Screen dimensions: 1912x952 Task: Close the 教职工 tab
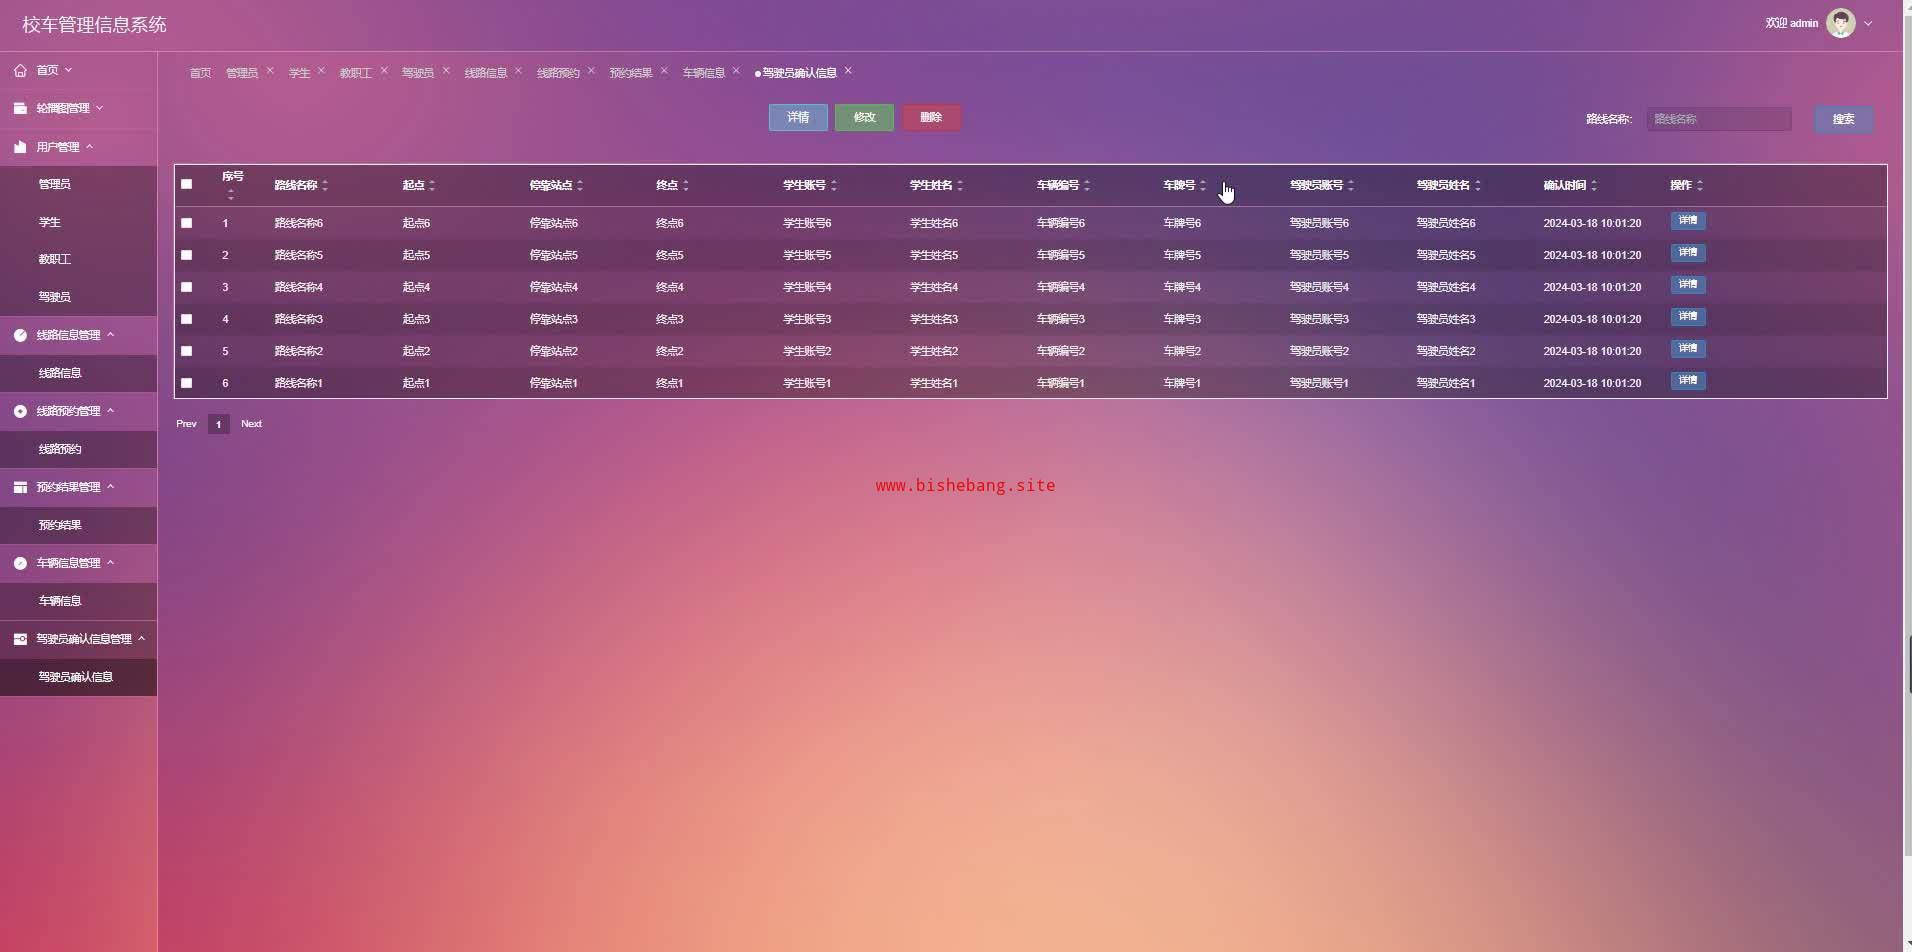click(383, 70)
